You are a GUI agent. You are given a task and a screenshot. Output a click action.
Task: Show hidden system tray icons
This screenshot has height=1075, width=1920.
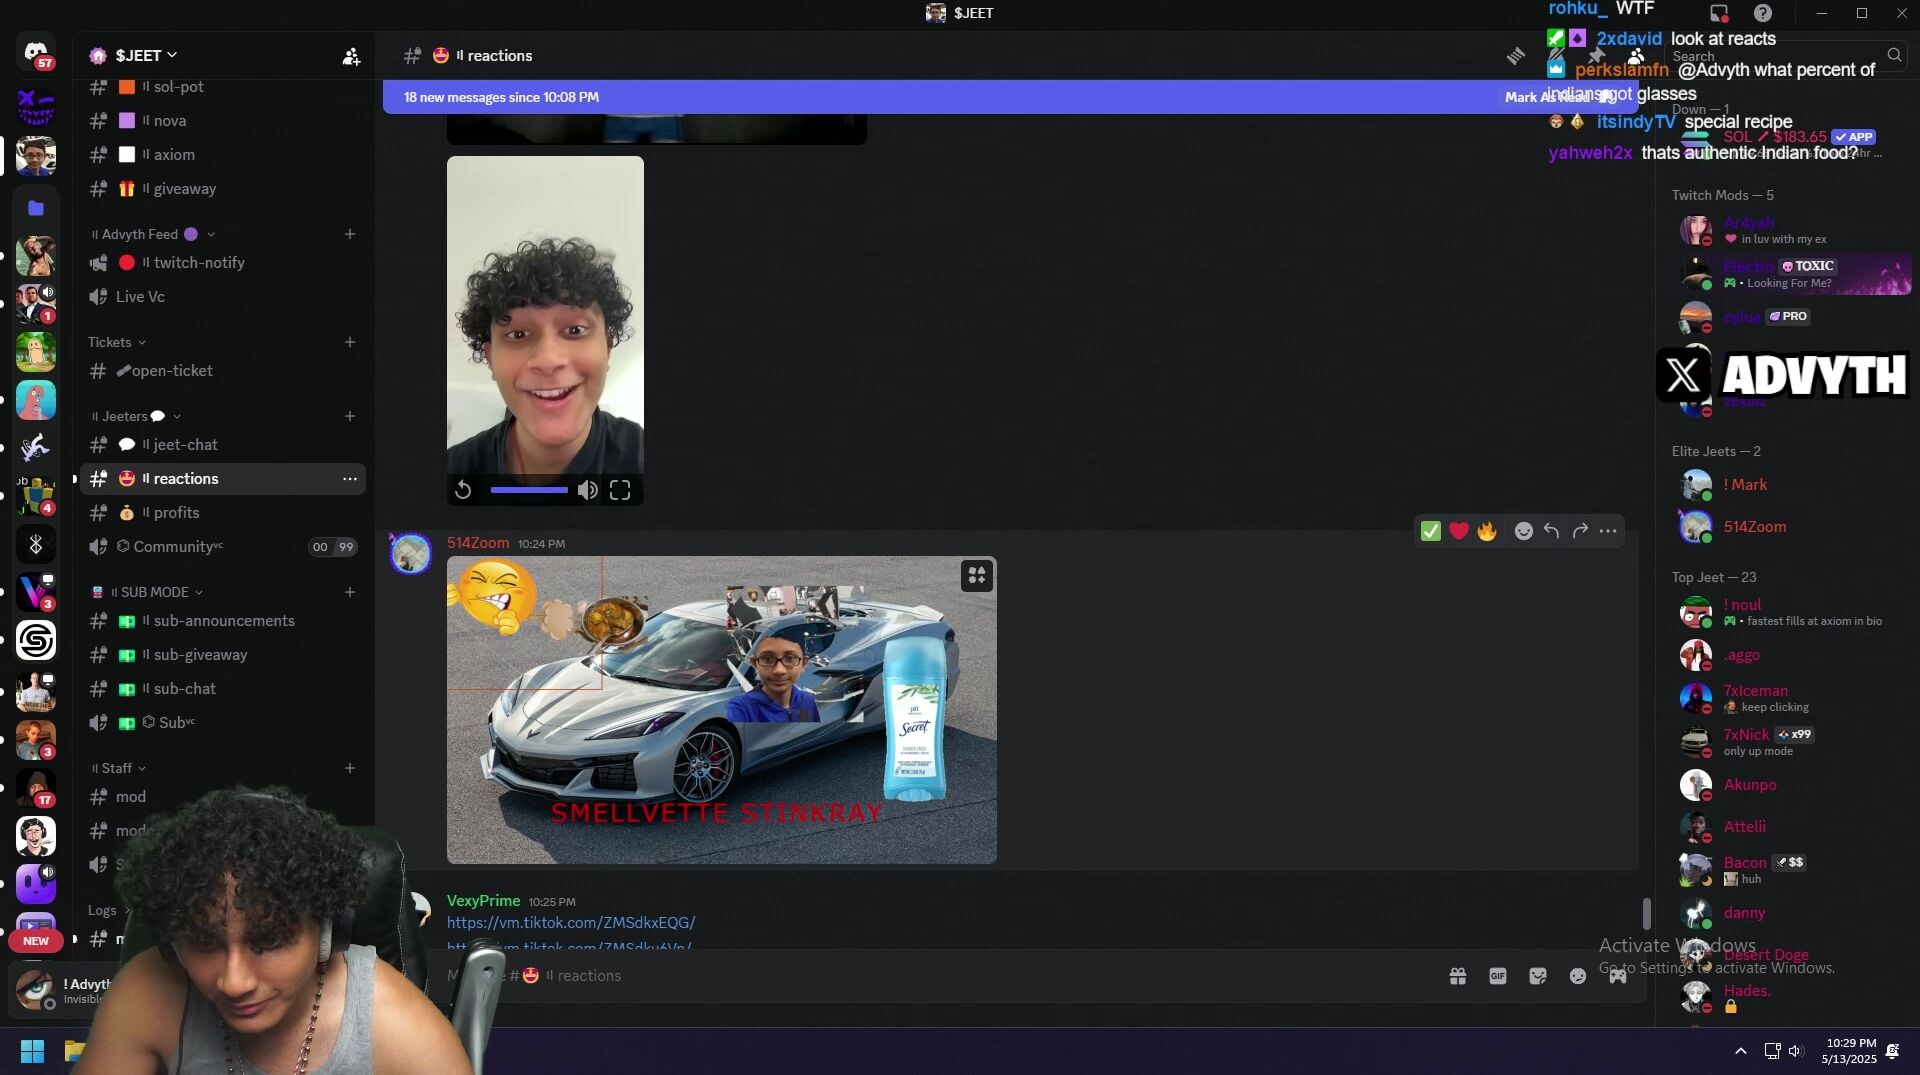click(x=1741, y=1051)
